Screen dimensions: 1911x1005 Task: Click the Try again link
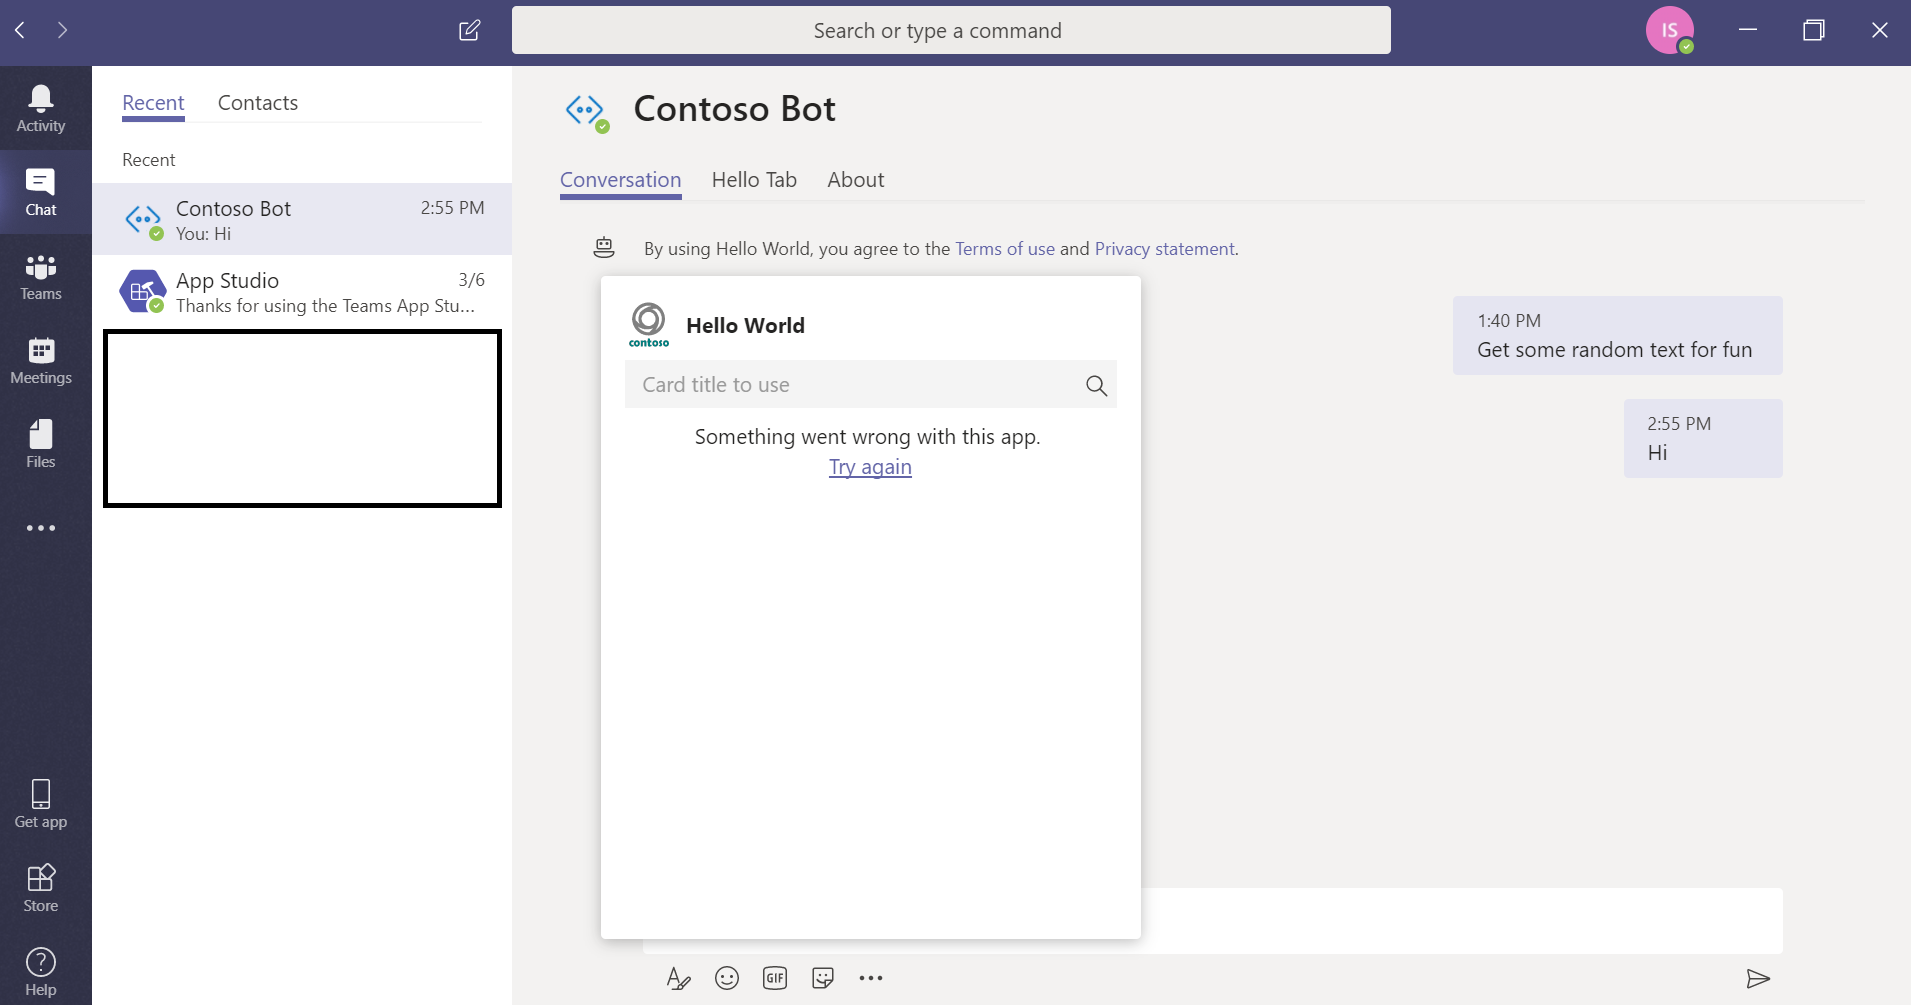tap(870, 467)
